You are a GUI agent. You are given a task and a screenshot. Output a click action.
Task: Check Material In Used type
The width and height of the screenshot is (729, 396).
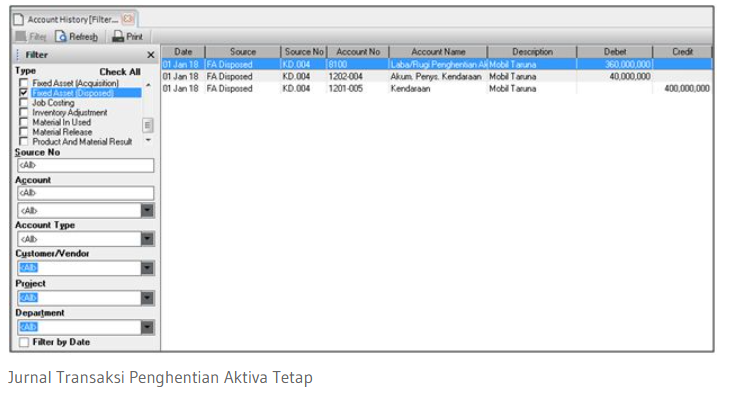23,122
